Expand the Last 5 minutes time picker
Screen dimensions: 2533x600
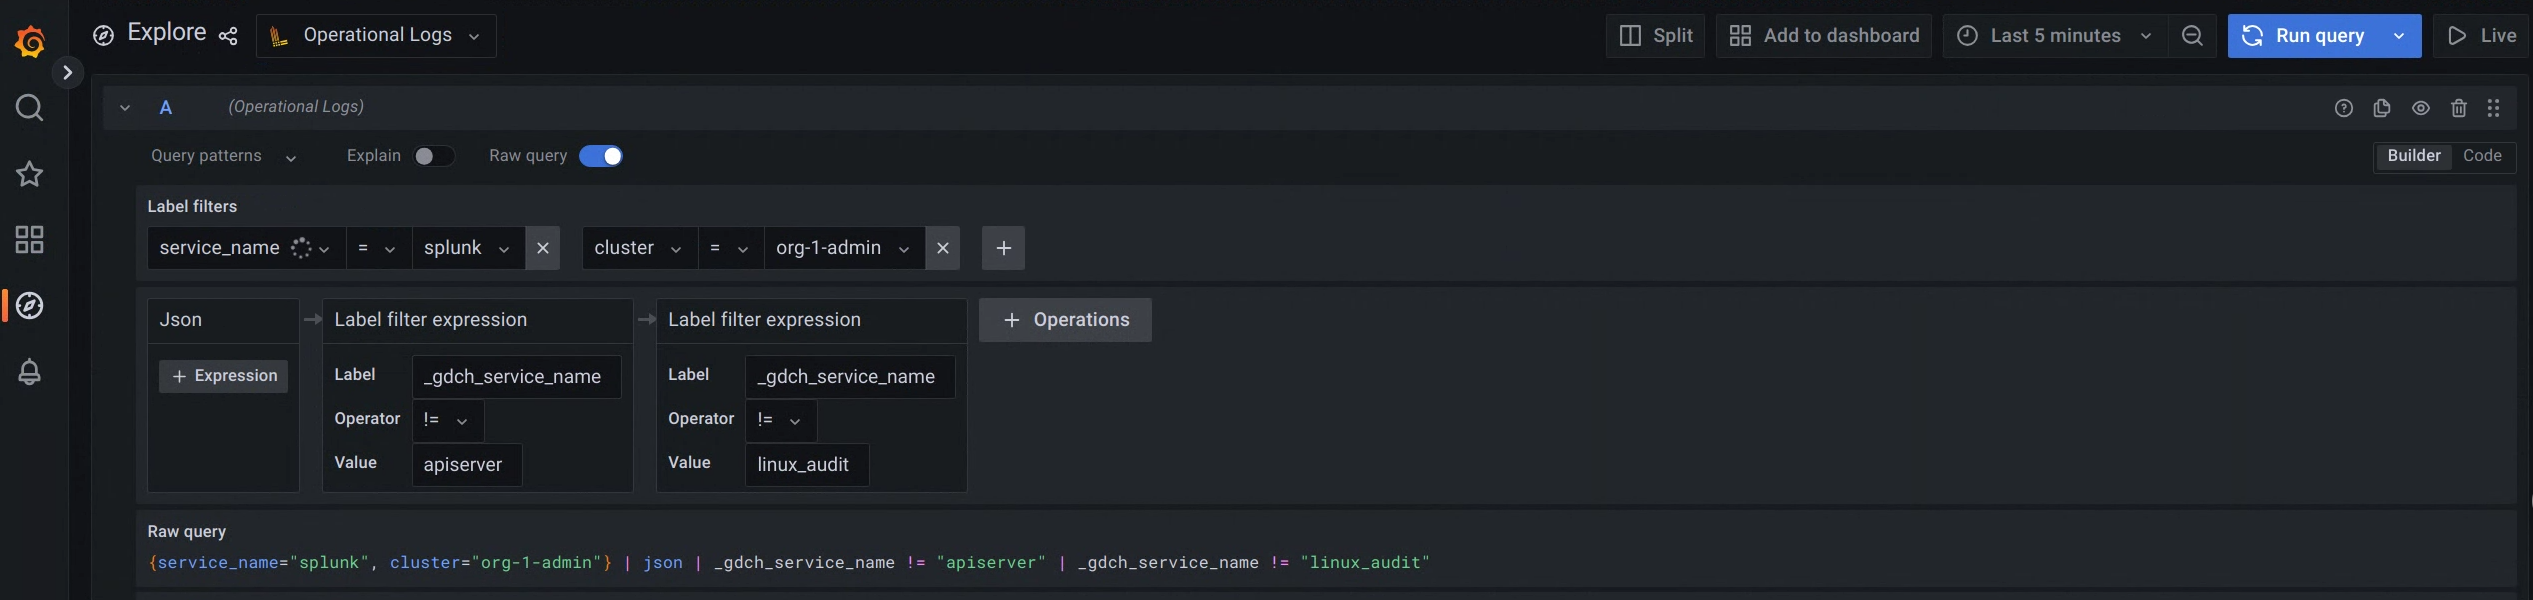tap(2054, 36)
